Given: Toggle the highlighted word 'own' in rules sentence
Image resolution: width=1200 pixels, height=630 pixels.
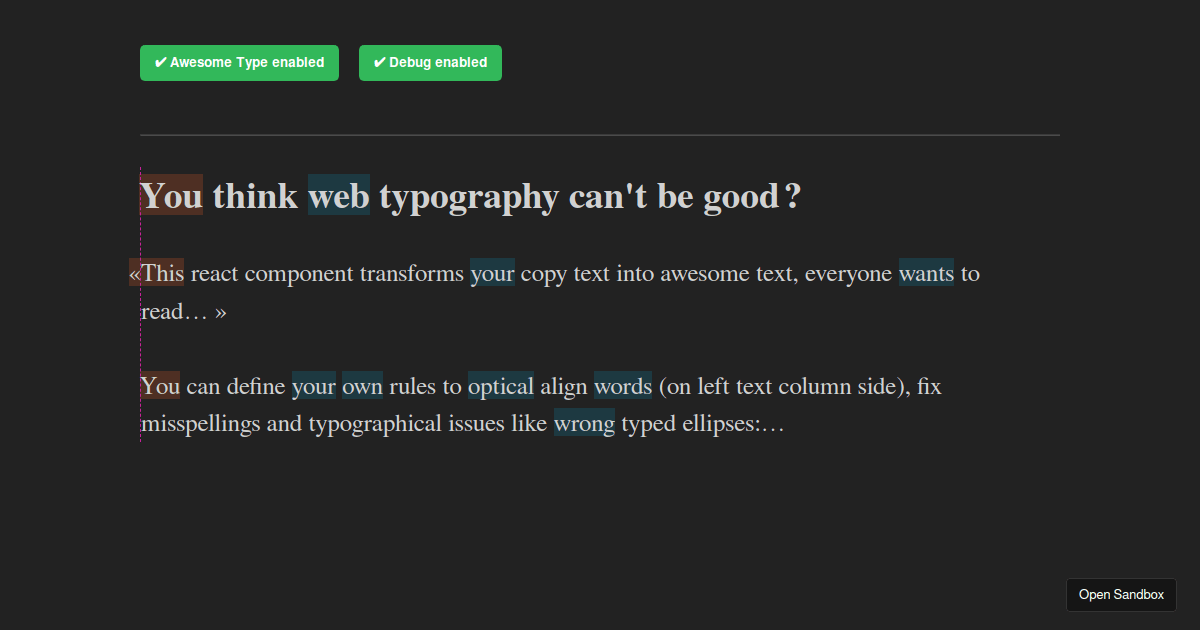Looking at the screenshot, I should tap(362, 386).
